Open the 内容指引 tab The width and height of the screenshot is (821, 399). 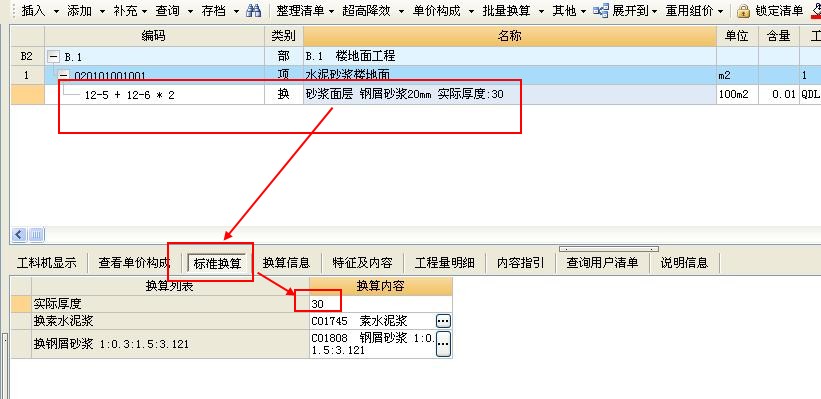[x=521, y=262]
